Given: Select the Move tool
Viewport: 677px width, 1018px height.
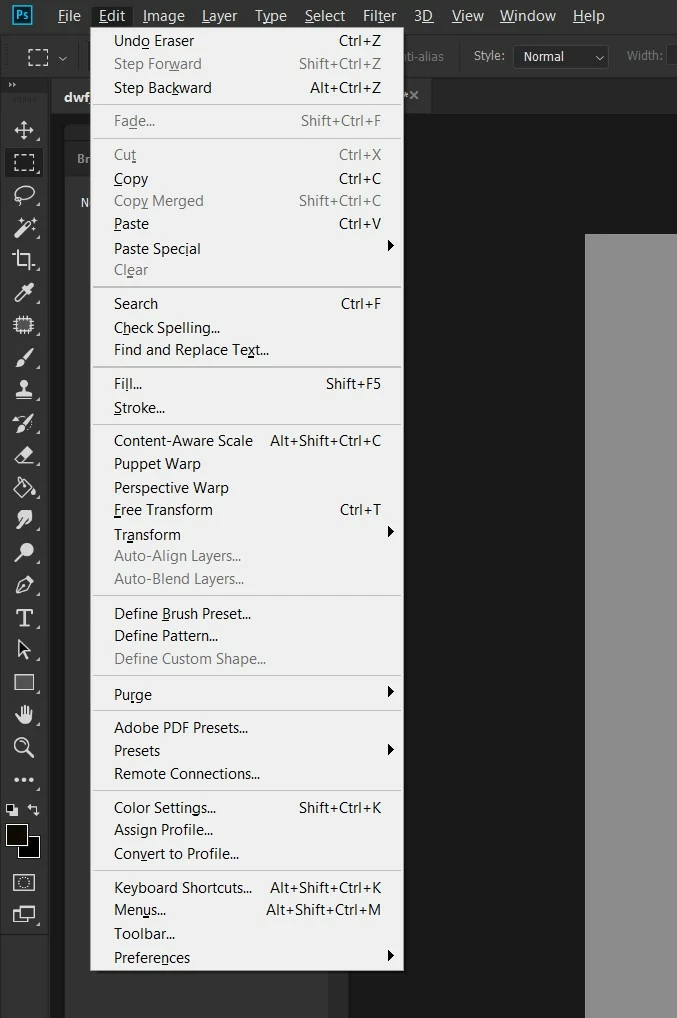Looking at the screenshot, I should click(x=24, y=130).
